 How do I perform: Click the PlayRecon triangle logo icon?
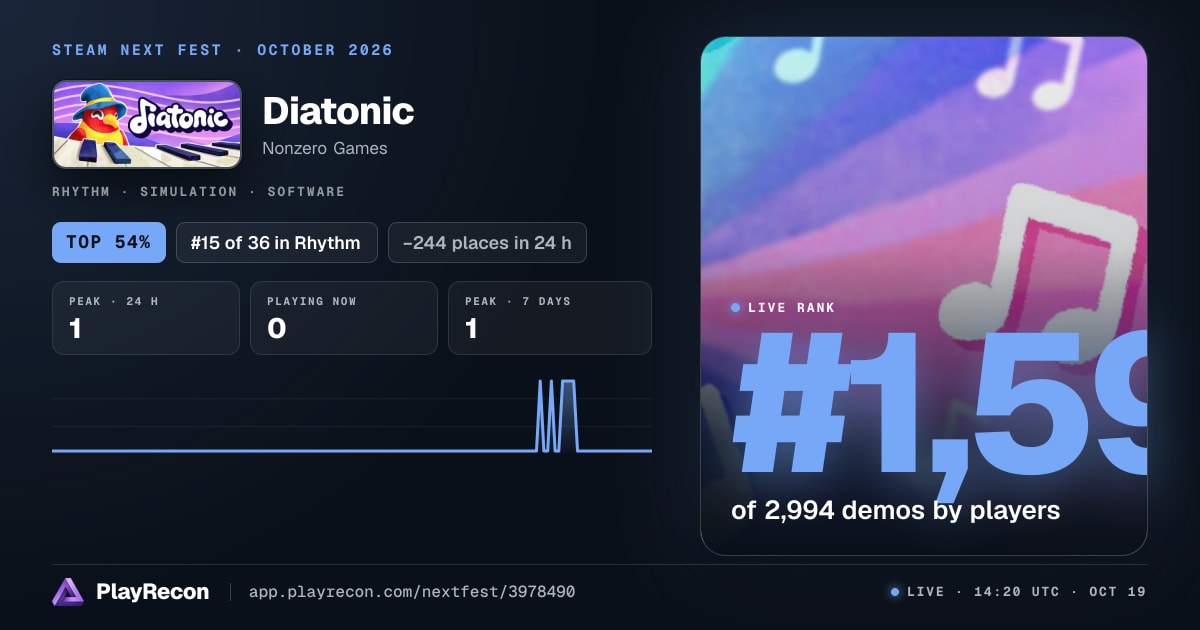point(69,592)
